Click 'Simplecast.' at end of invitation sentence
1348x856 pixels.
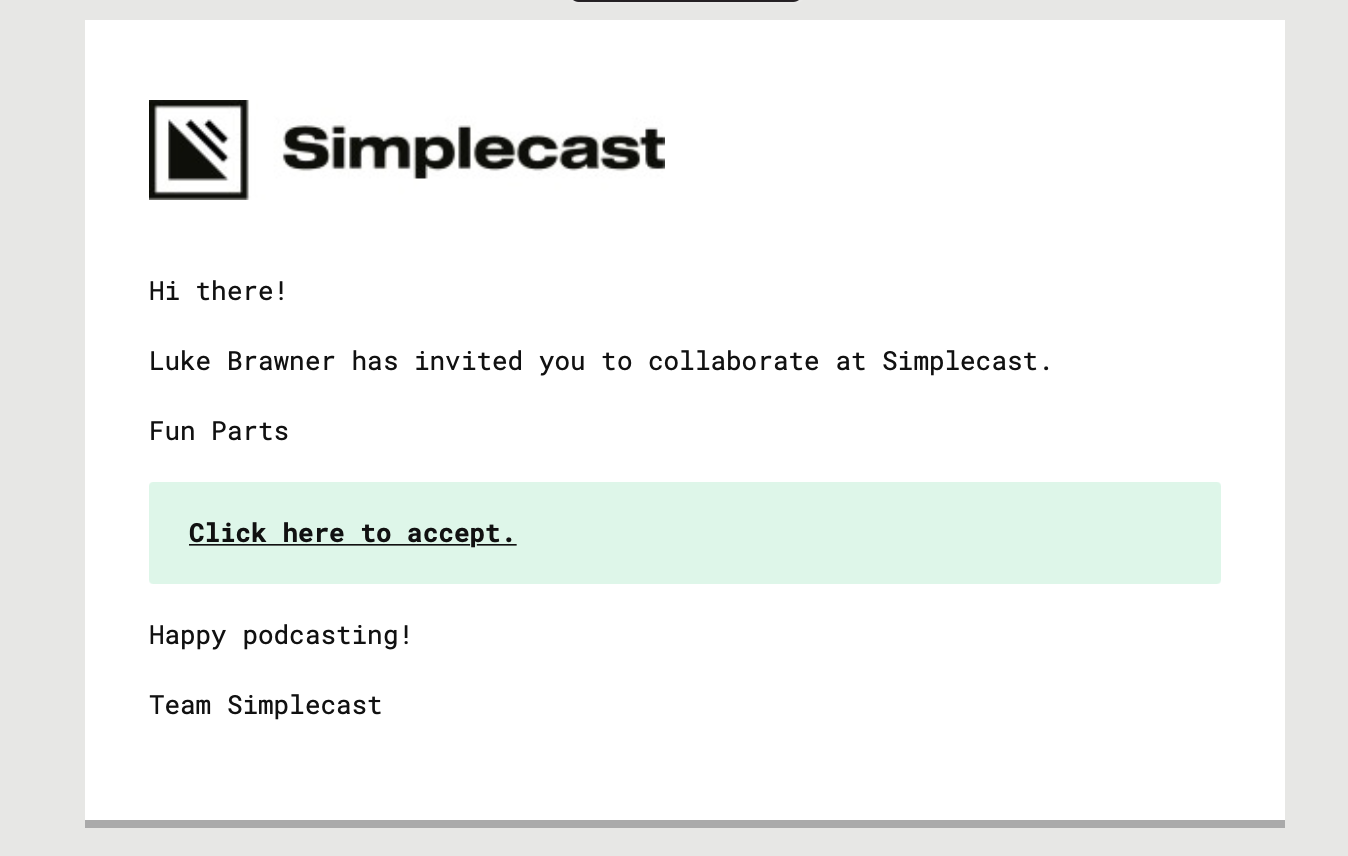click(x=967, y=361)
